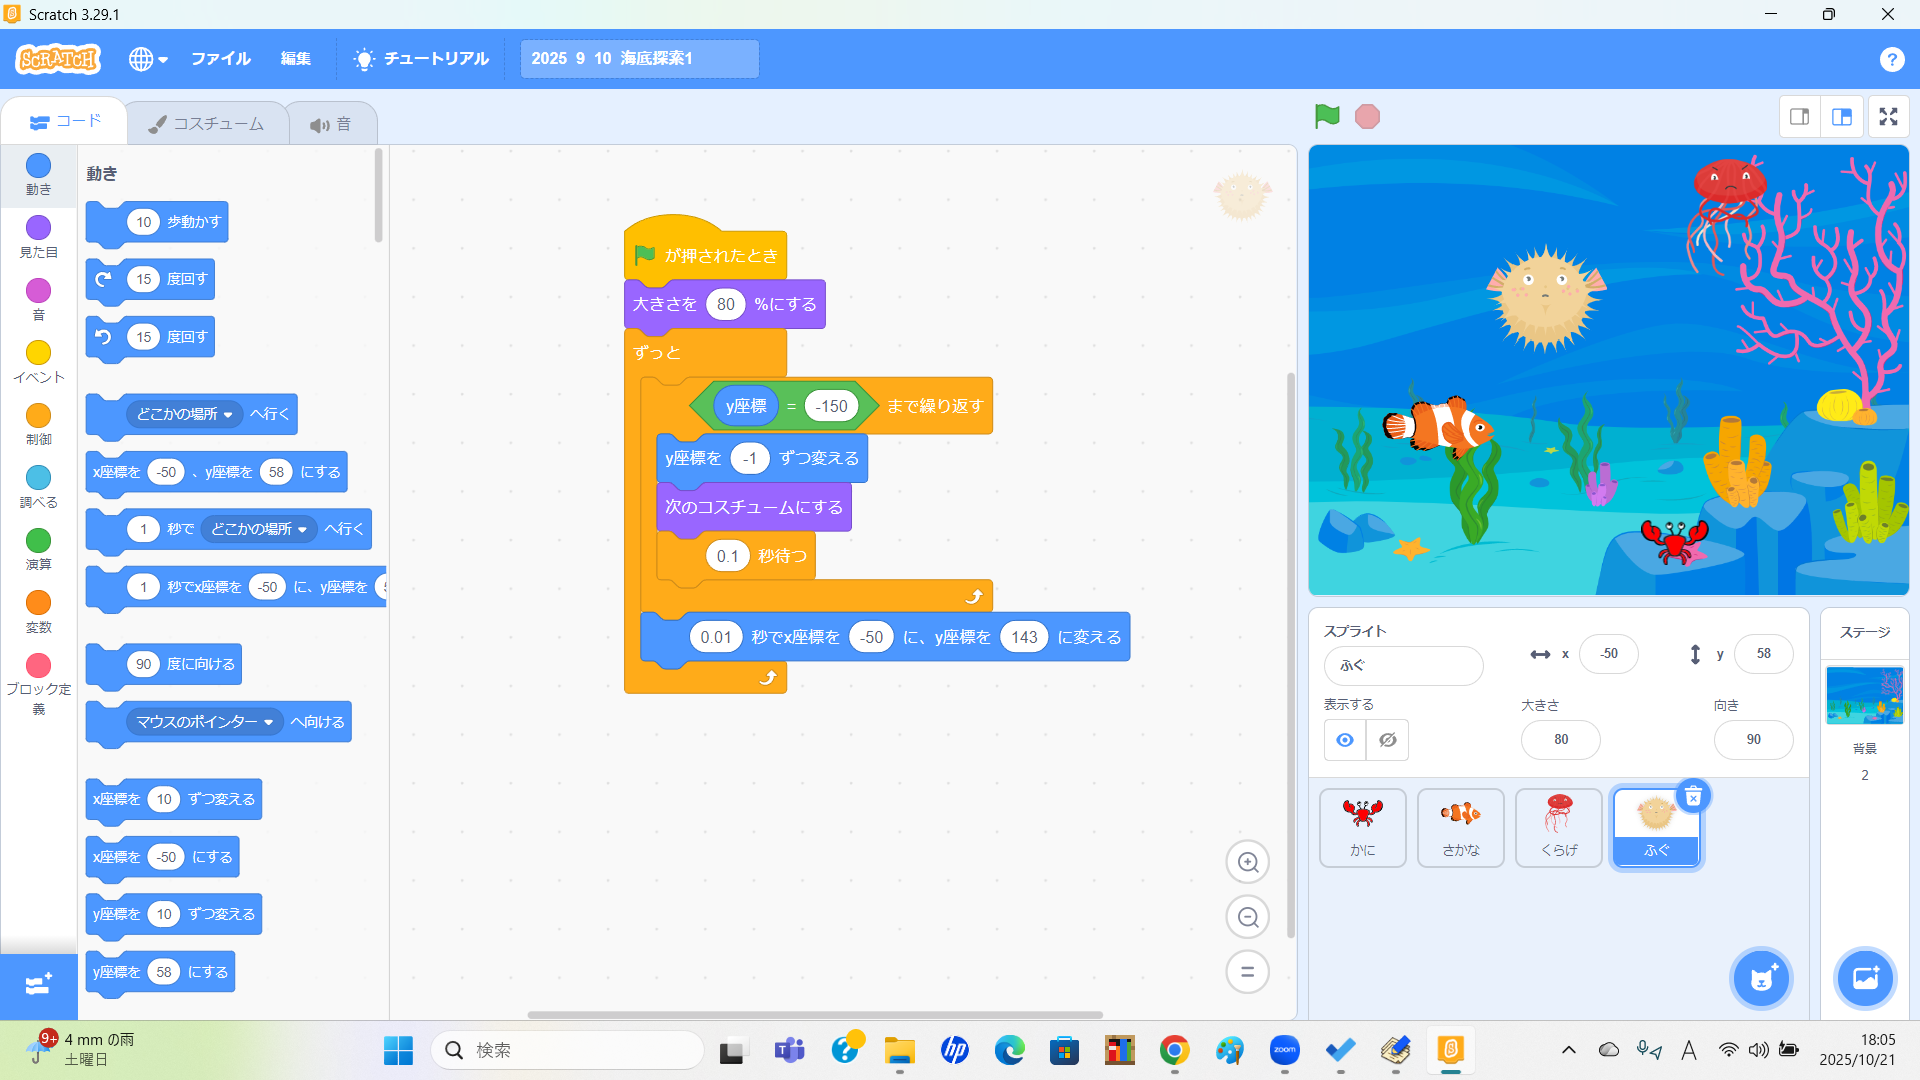This screenshot has width=1920, height=1080.
Task: Zoom in on the code workspace
Action: click(1247, 862)
